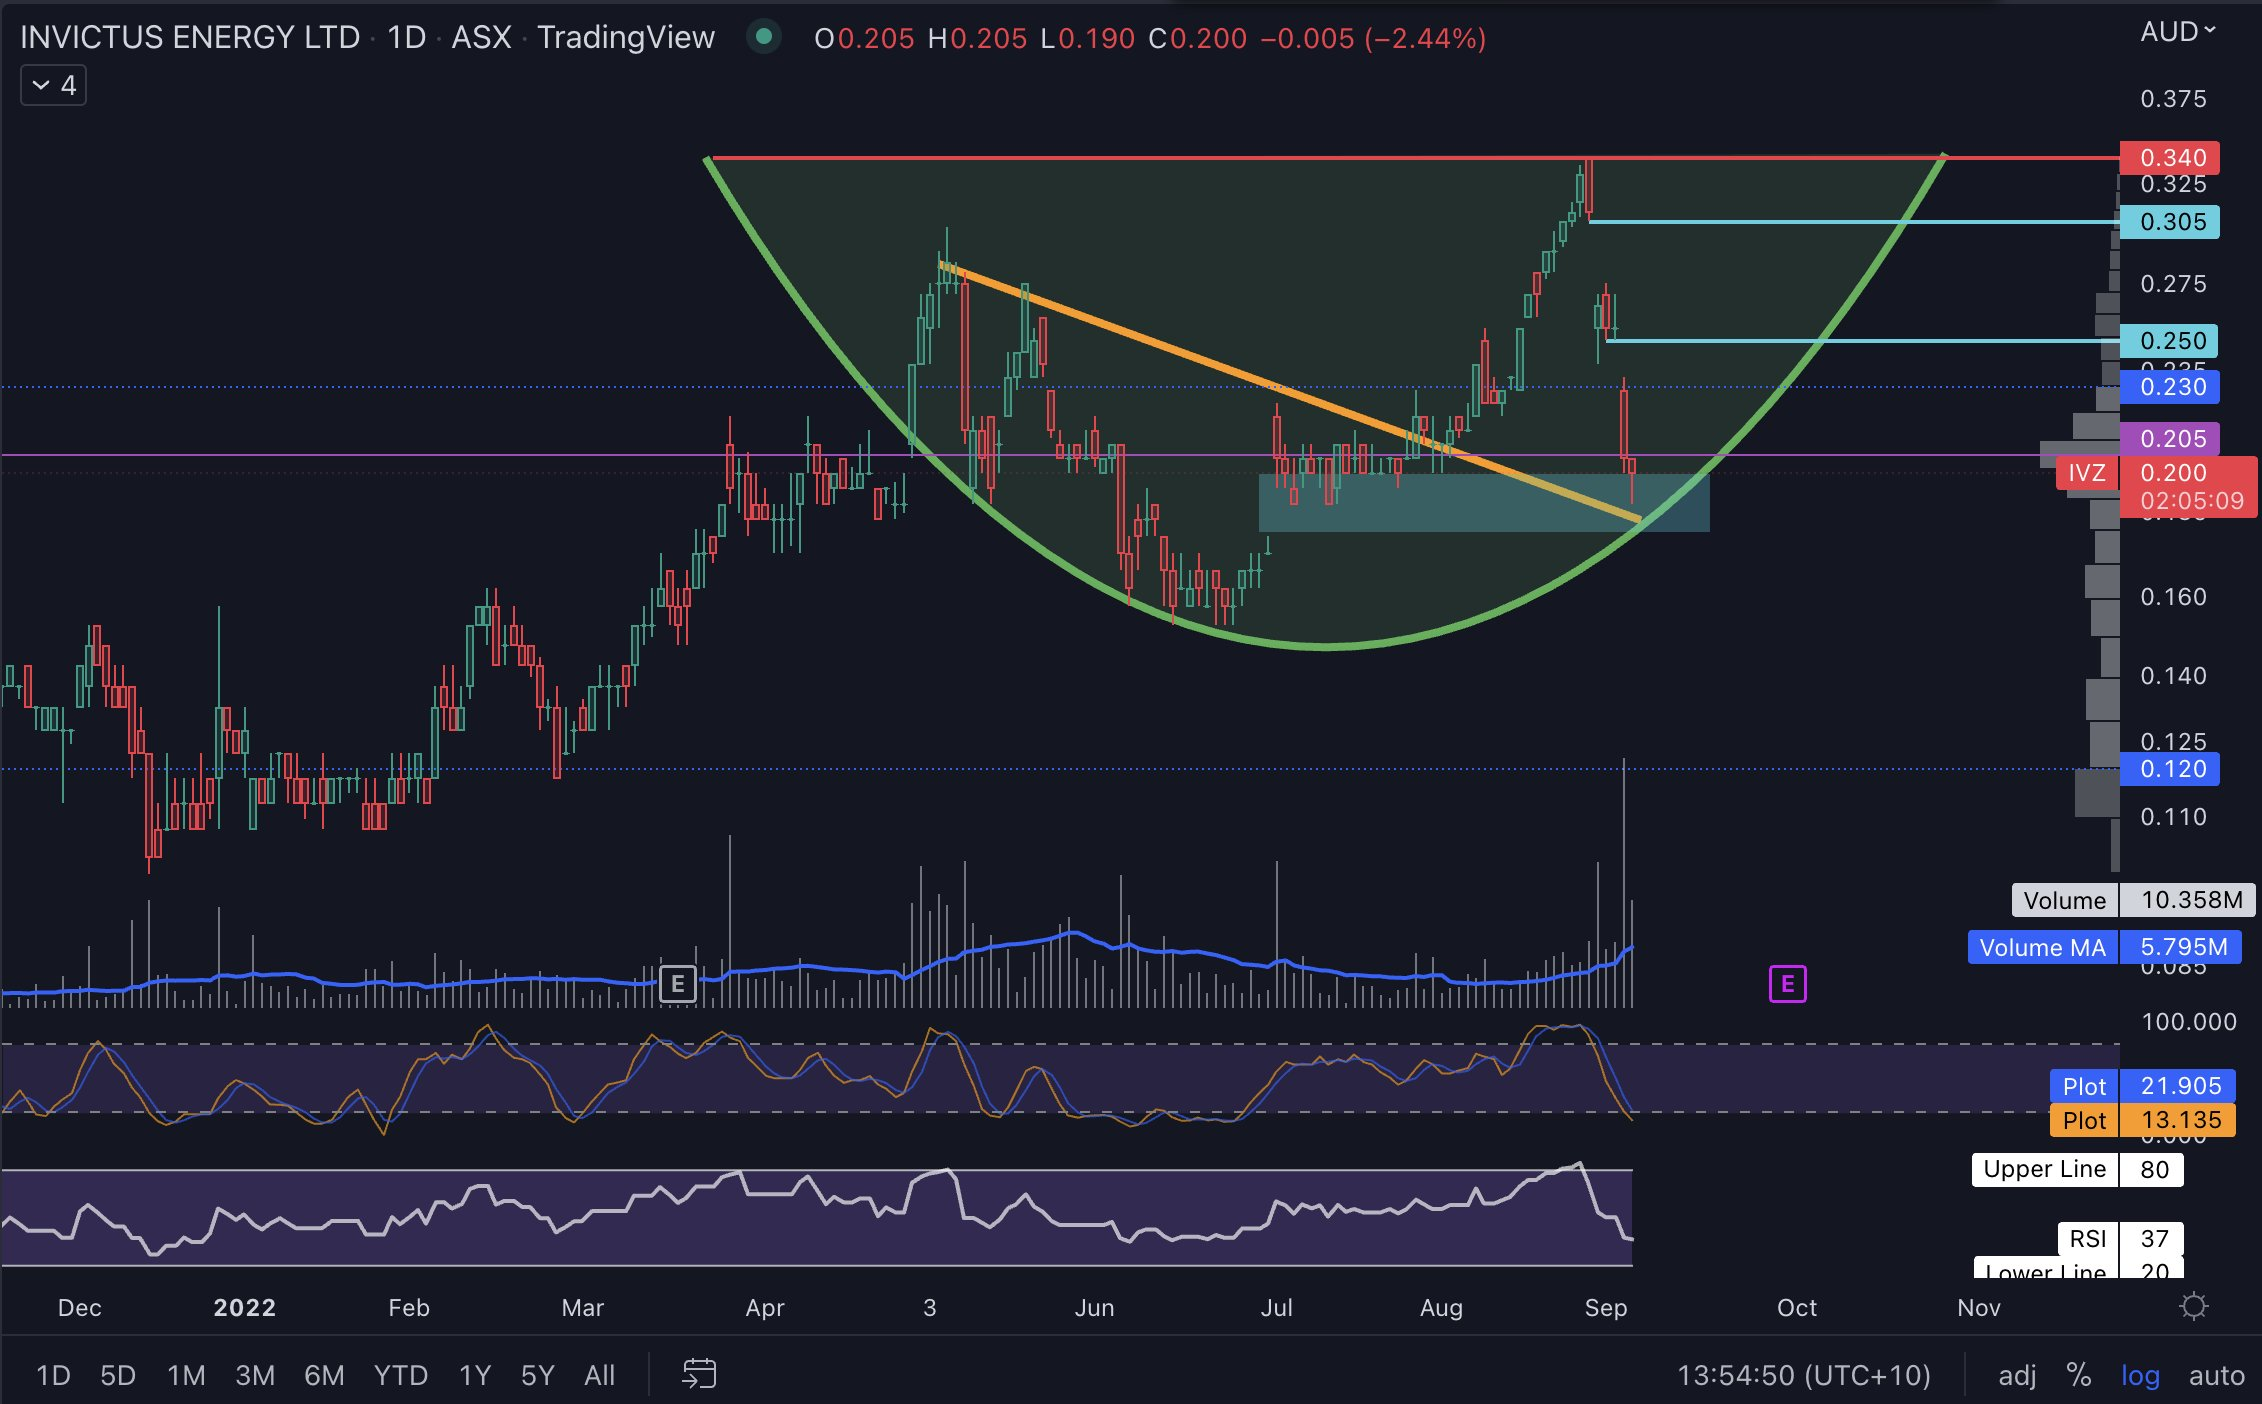2262x1404 pixels.
Task: Toggle log scale mode
Action: 2140,1375
